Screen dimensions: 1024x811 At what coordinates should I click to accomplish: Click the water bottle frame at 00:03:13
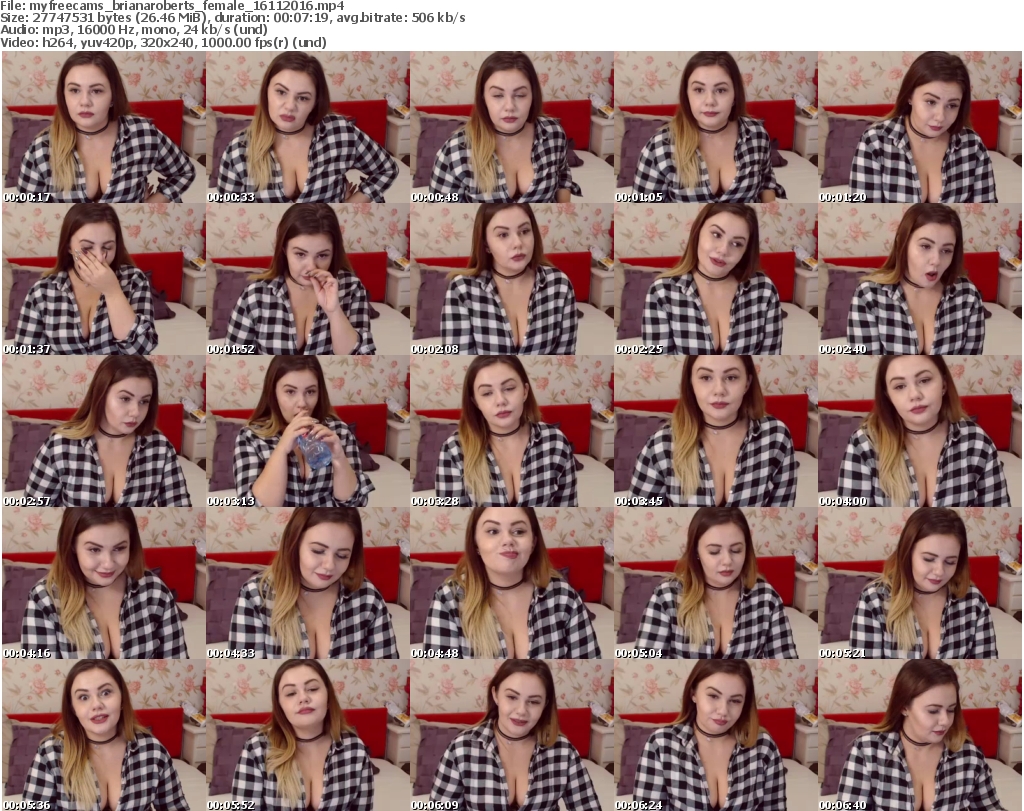click(307, 431)
